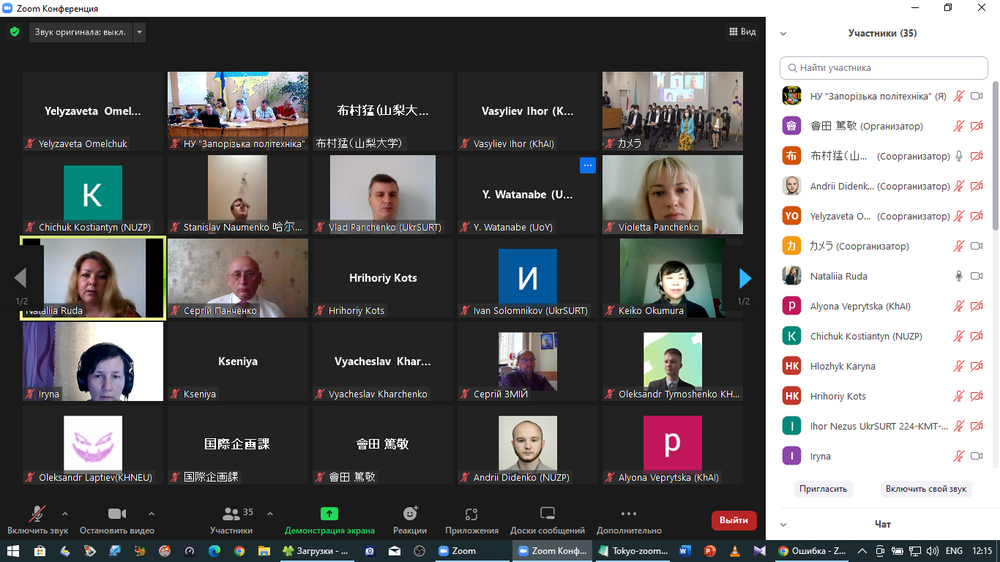Image resolution: width=1000 pixels, height=562 pixels.
Task: Click the green Share Screen button
Action: click(329, 518)
